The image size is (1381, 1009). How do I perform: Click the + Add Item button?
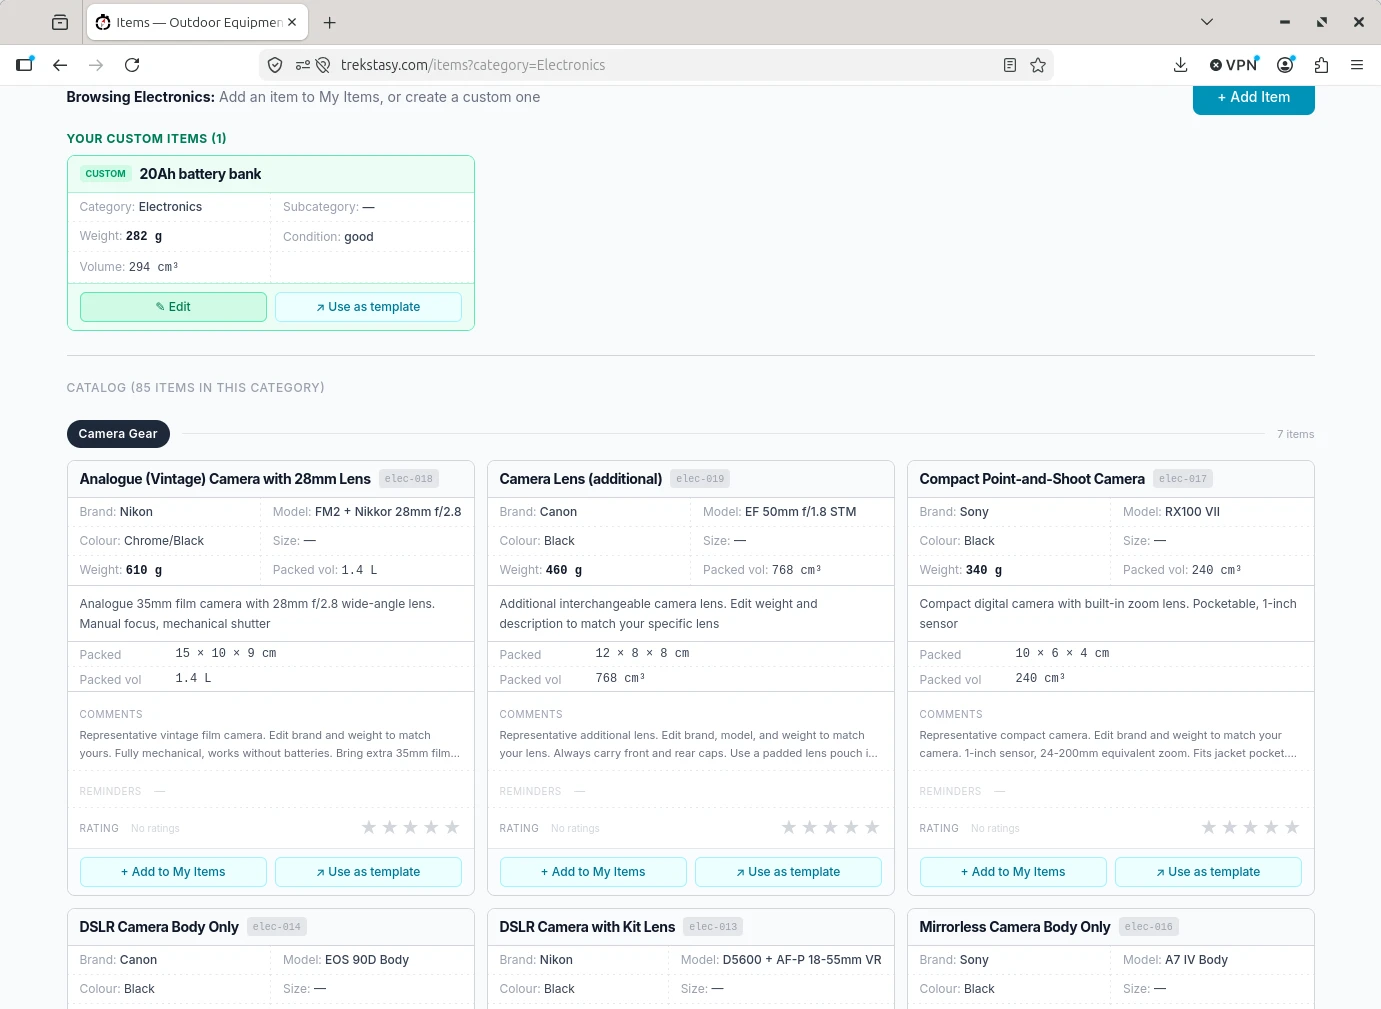(x=1253, y=97)
